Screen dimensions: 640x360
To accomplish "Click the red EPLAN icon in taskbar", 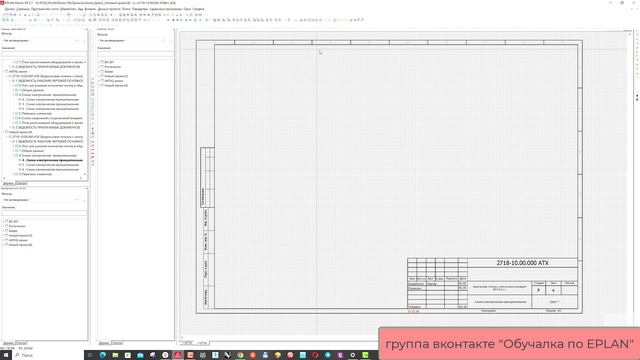I will (x=178, y=355).
